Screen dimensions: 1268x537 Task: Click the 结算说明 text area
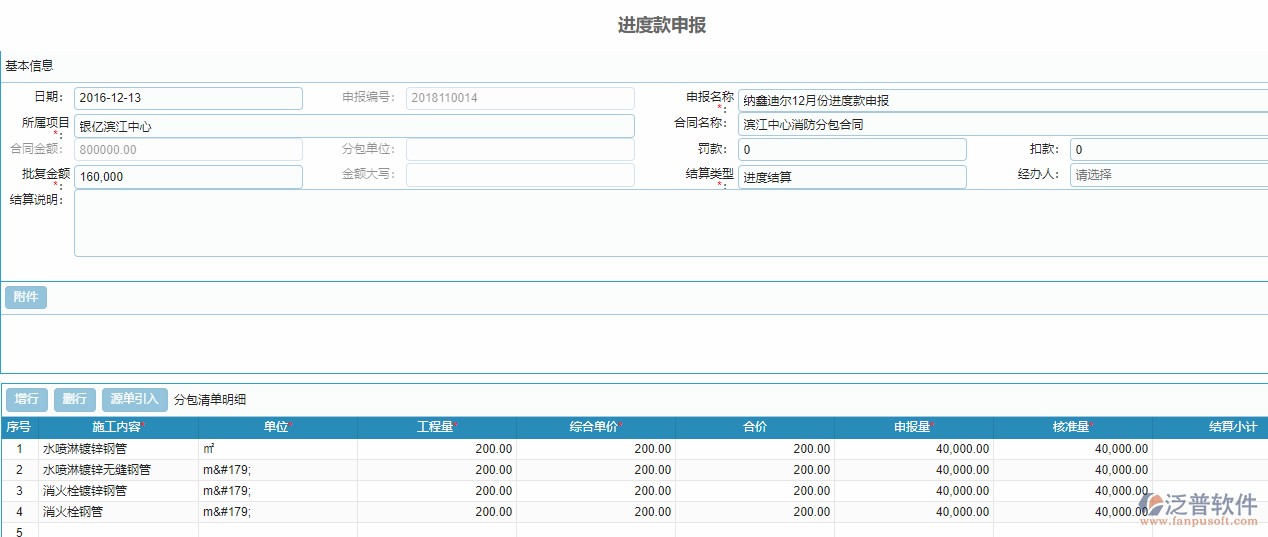click(670, 223)
